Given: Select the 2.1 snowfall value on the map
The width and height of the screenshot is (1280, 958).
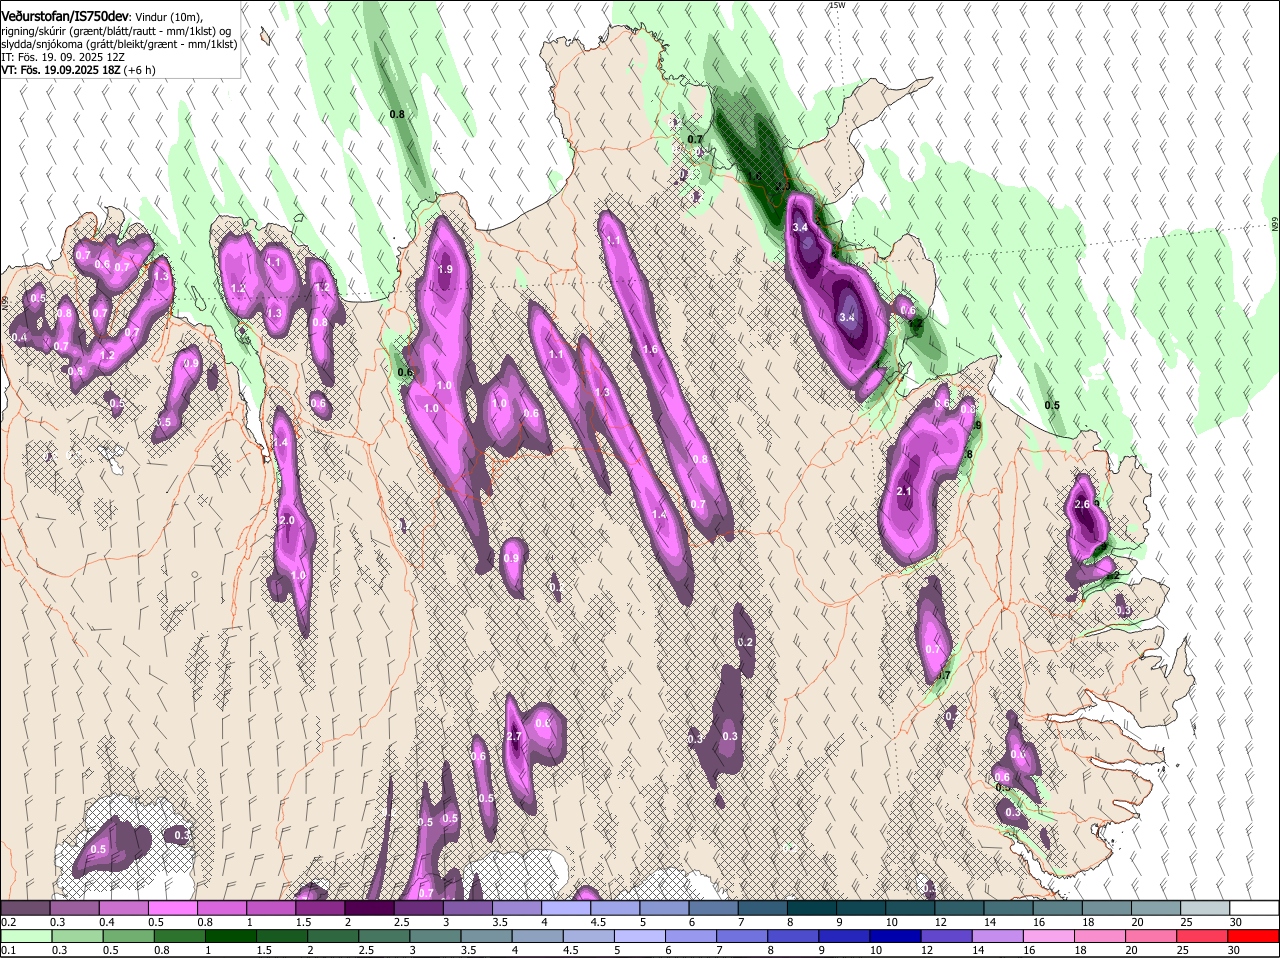Looking at the screenshot, I should point(904,491).
